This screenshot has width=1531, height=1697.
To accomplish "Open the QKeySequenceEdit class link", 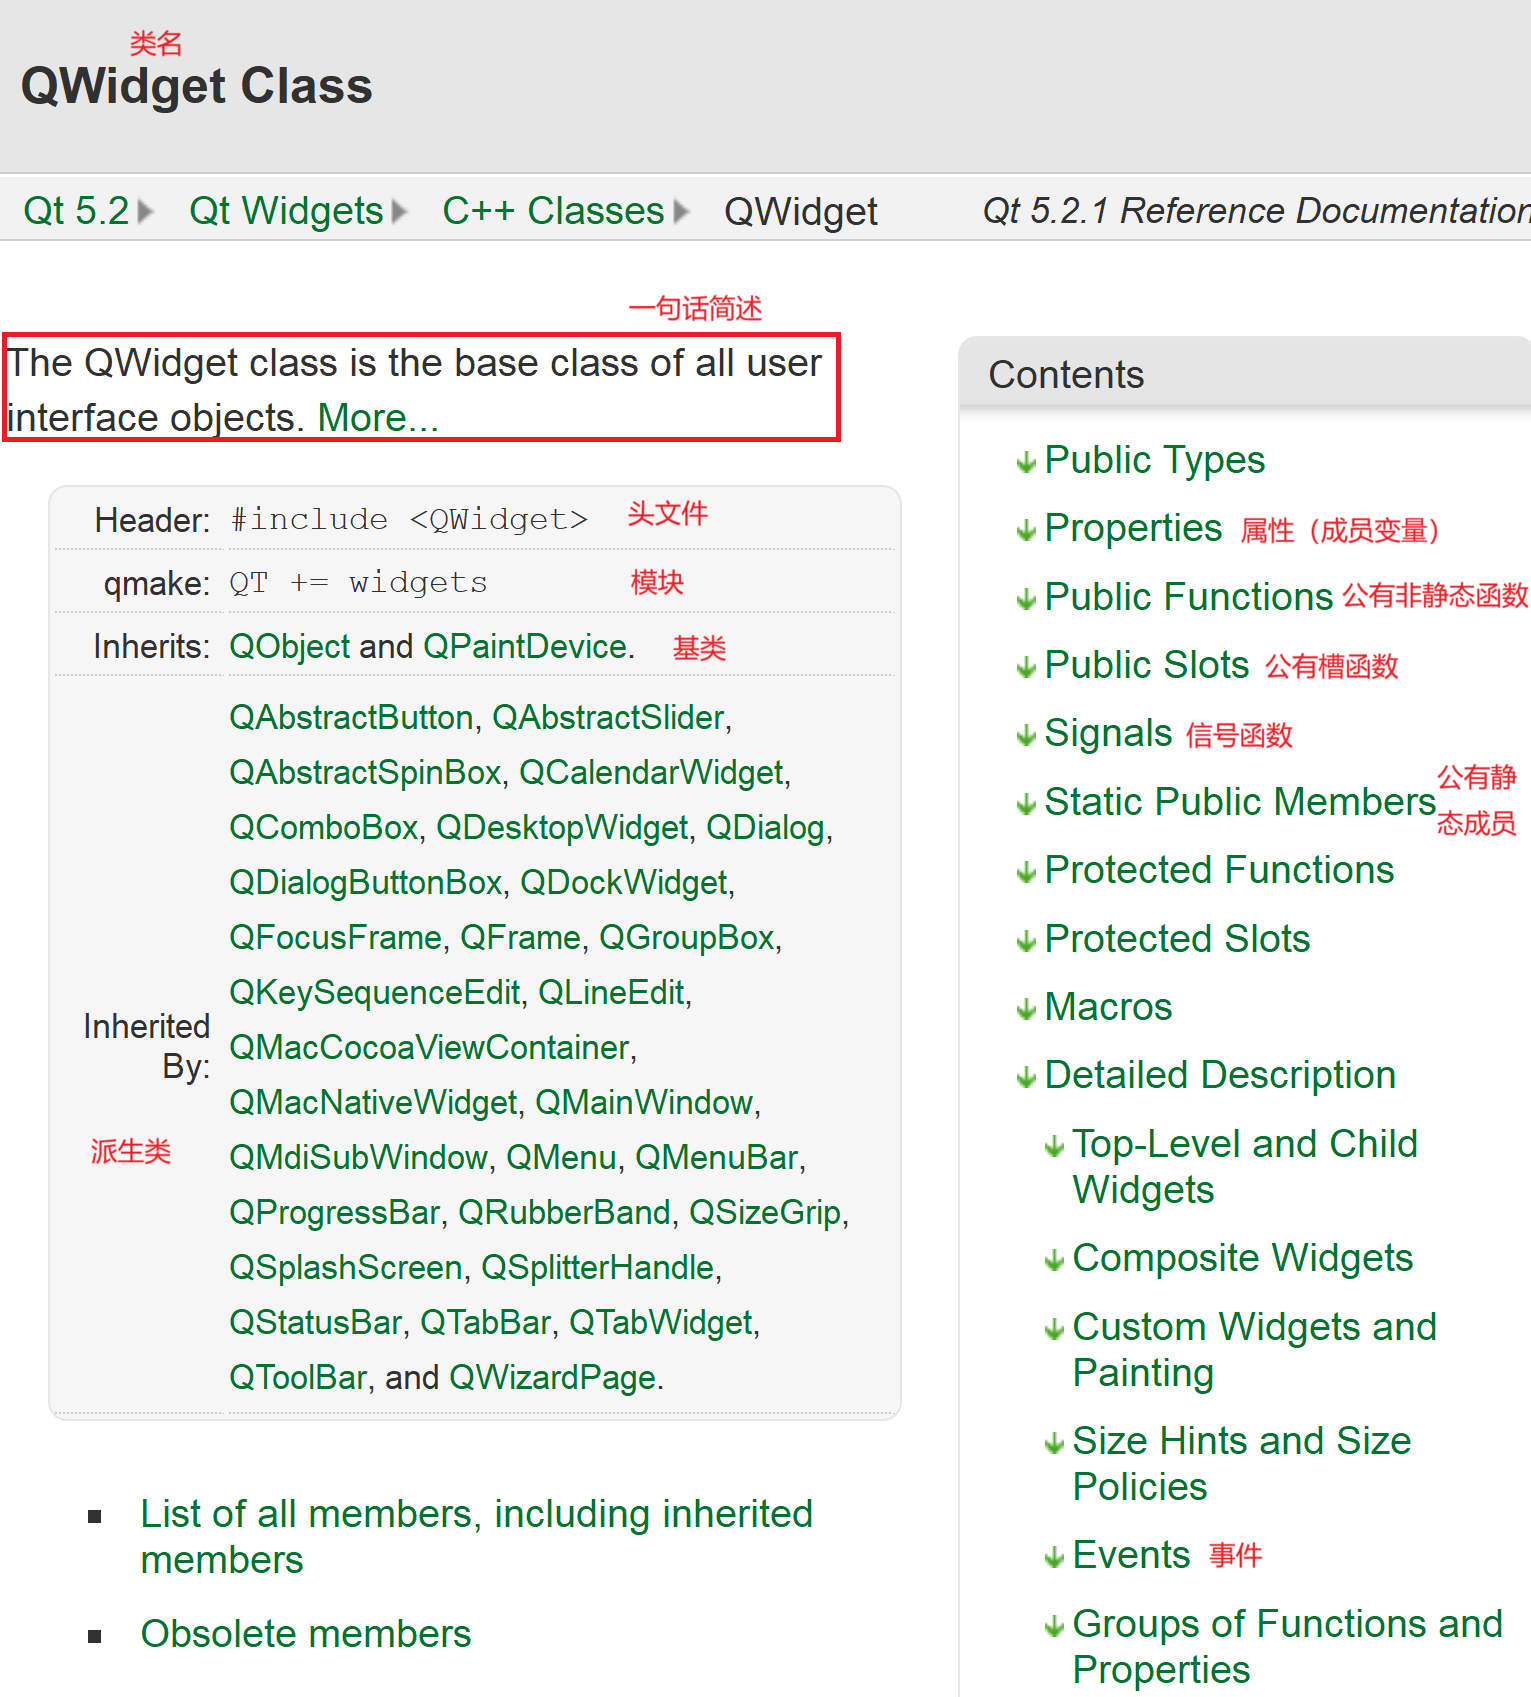I will point(375,992).
